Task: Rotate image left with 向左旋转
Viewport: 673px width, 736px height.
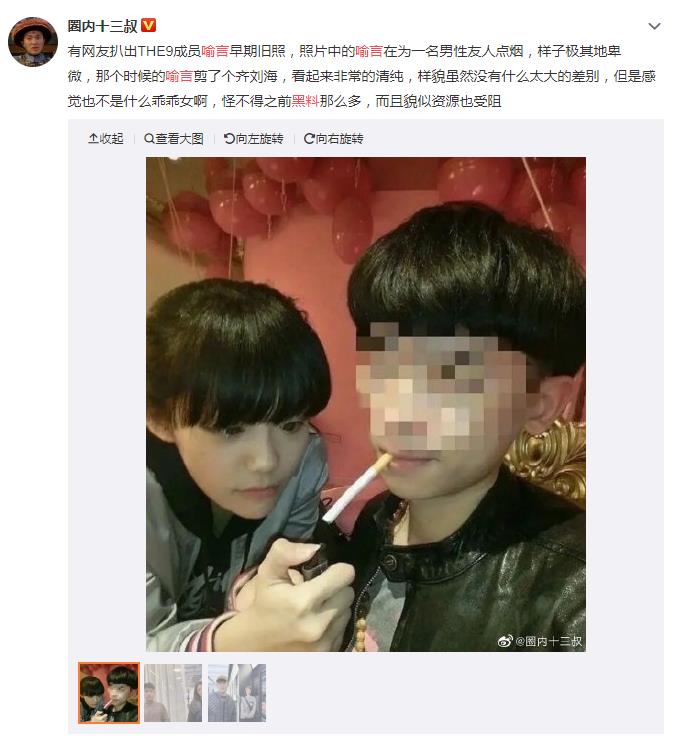Action: click(253, 138)
